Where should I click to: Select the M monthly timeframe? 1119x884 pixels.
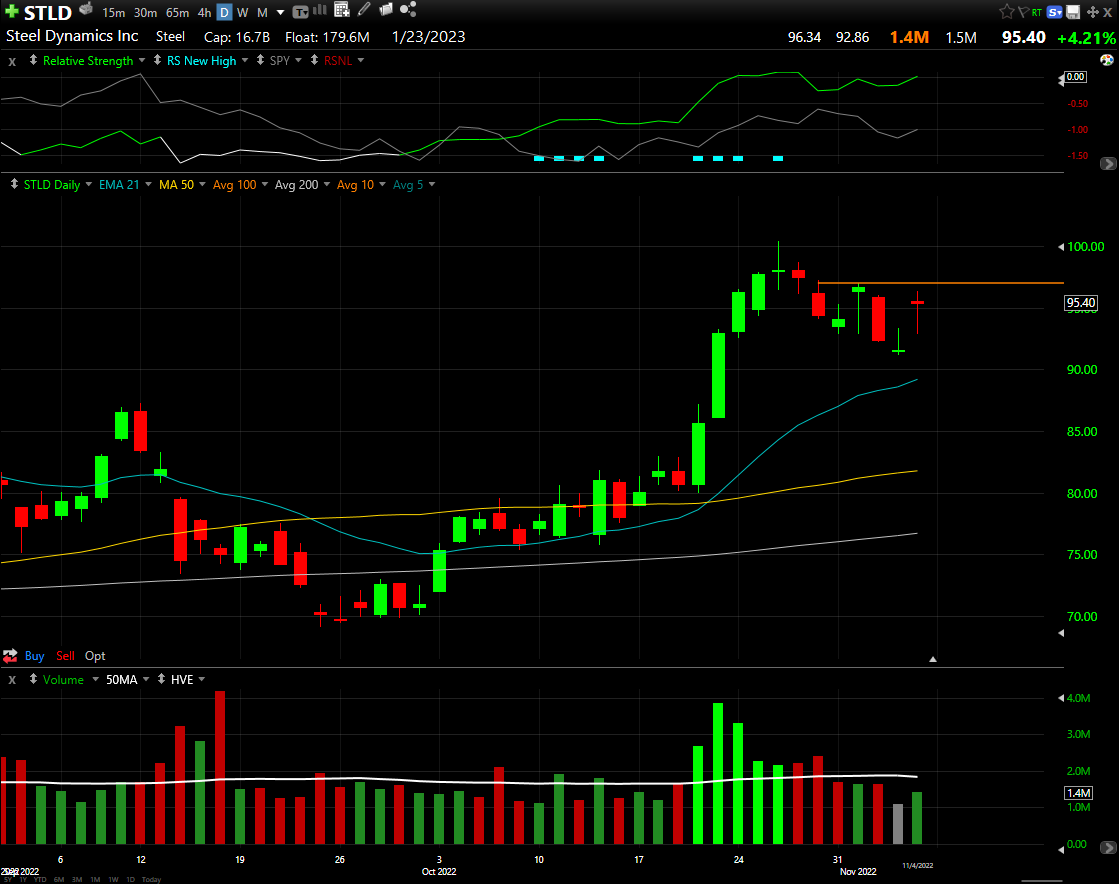pos(262,13)
